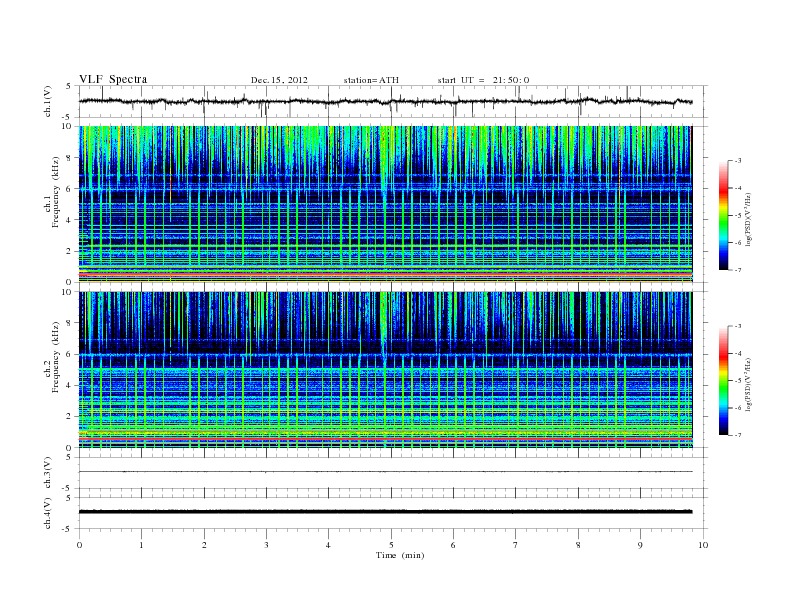
Task: Click the "station=ATH" header text
Action: (371, 80)
